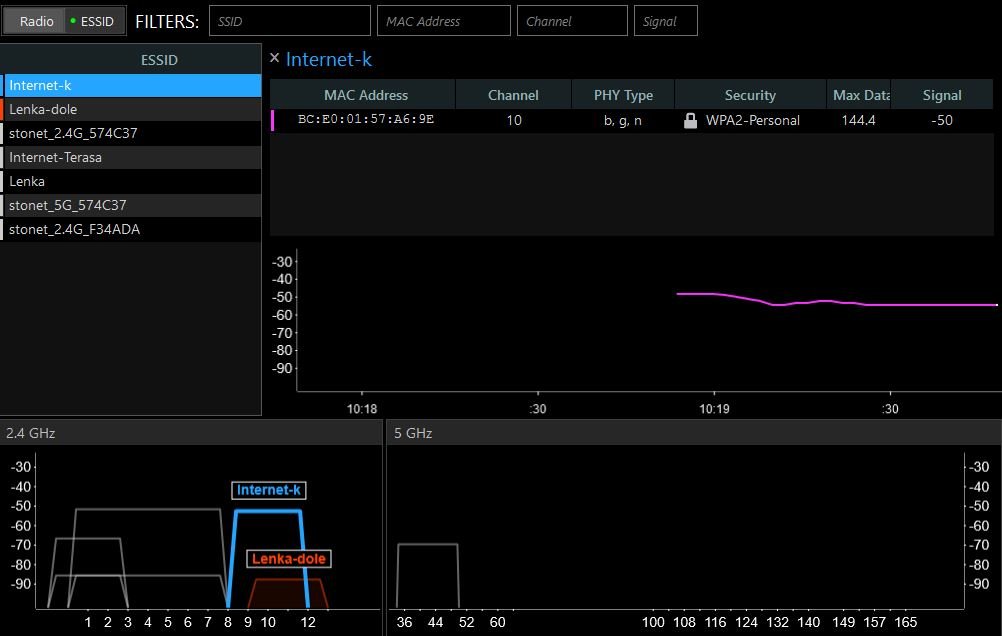This screenshot has height=636, width=1002.
Task: Click the PHY Type column header
Action: click(x=622, y=94)
